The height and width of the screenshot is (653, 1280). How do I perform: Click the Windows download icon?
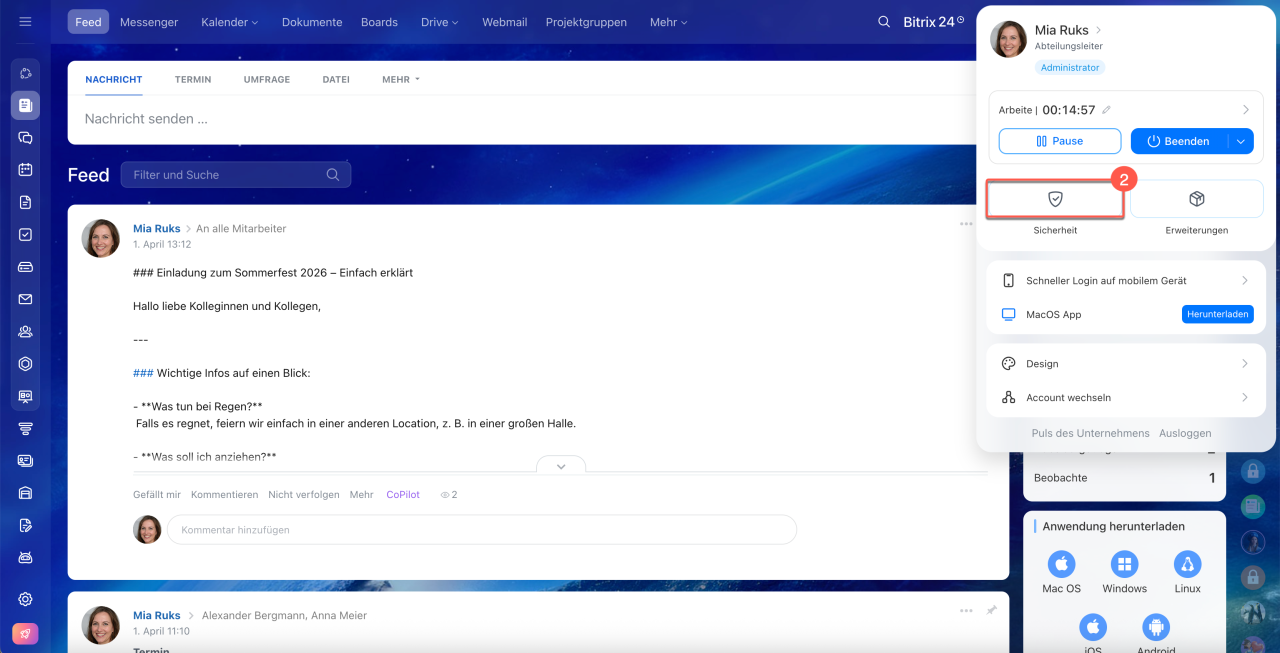click(x=1124, y=563)
